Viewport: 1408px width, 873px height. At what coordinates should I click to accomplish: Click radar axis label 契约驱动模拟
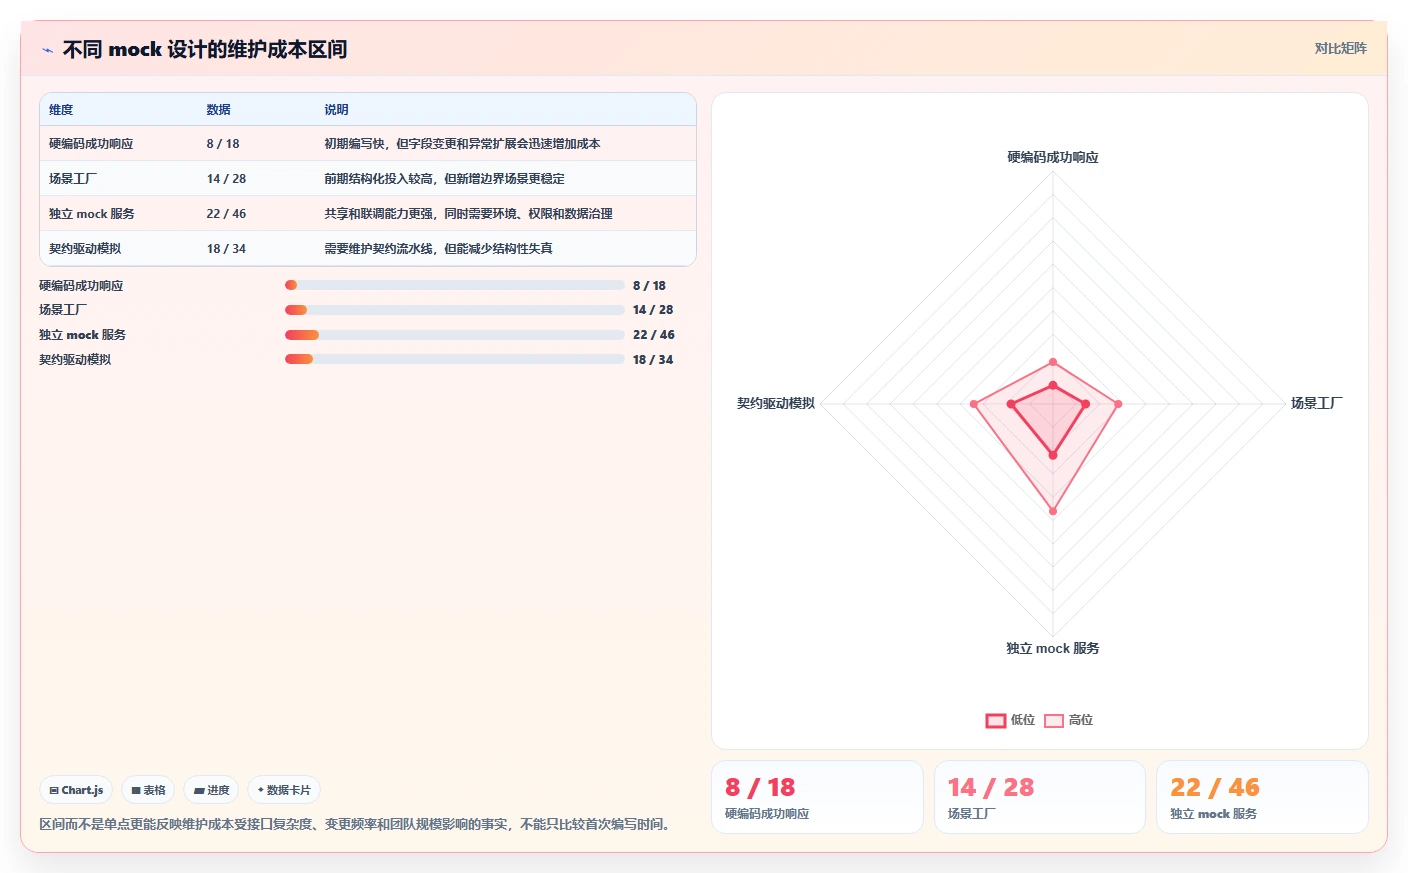pos(776,403)
